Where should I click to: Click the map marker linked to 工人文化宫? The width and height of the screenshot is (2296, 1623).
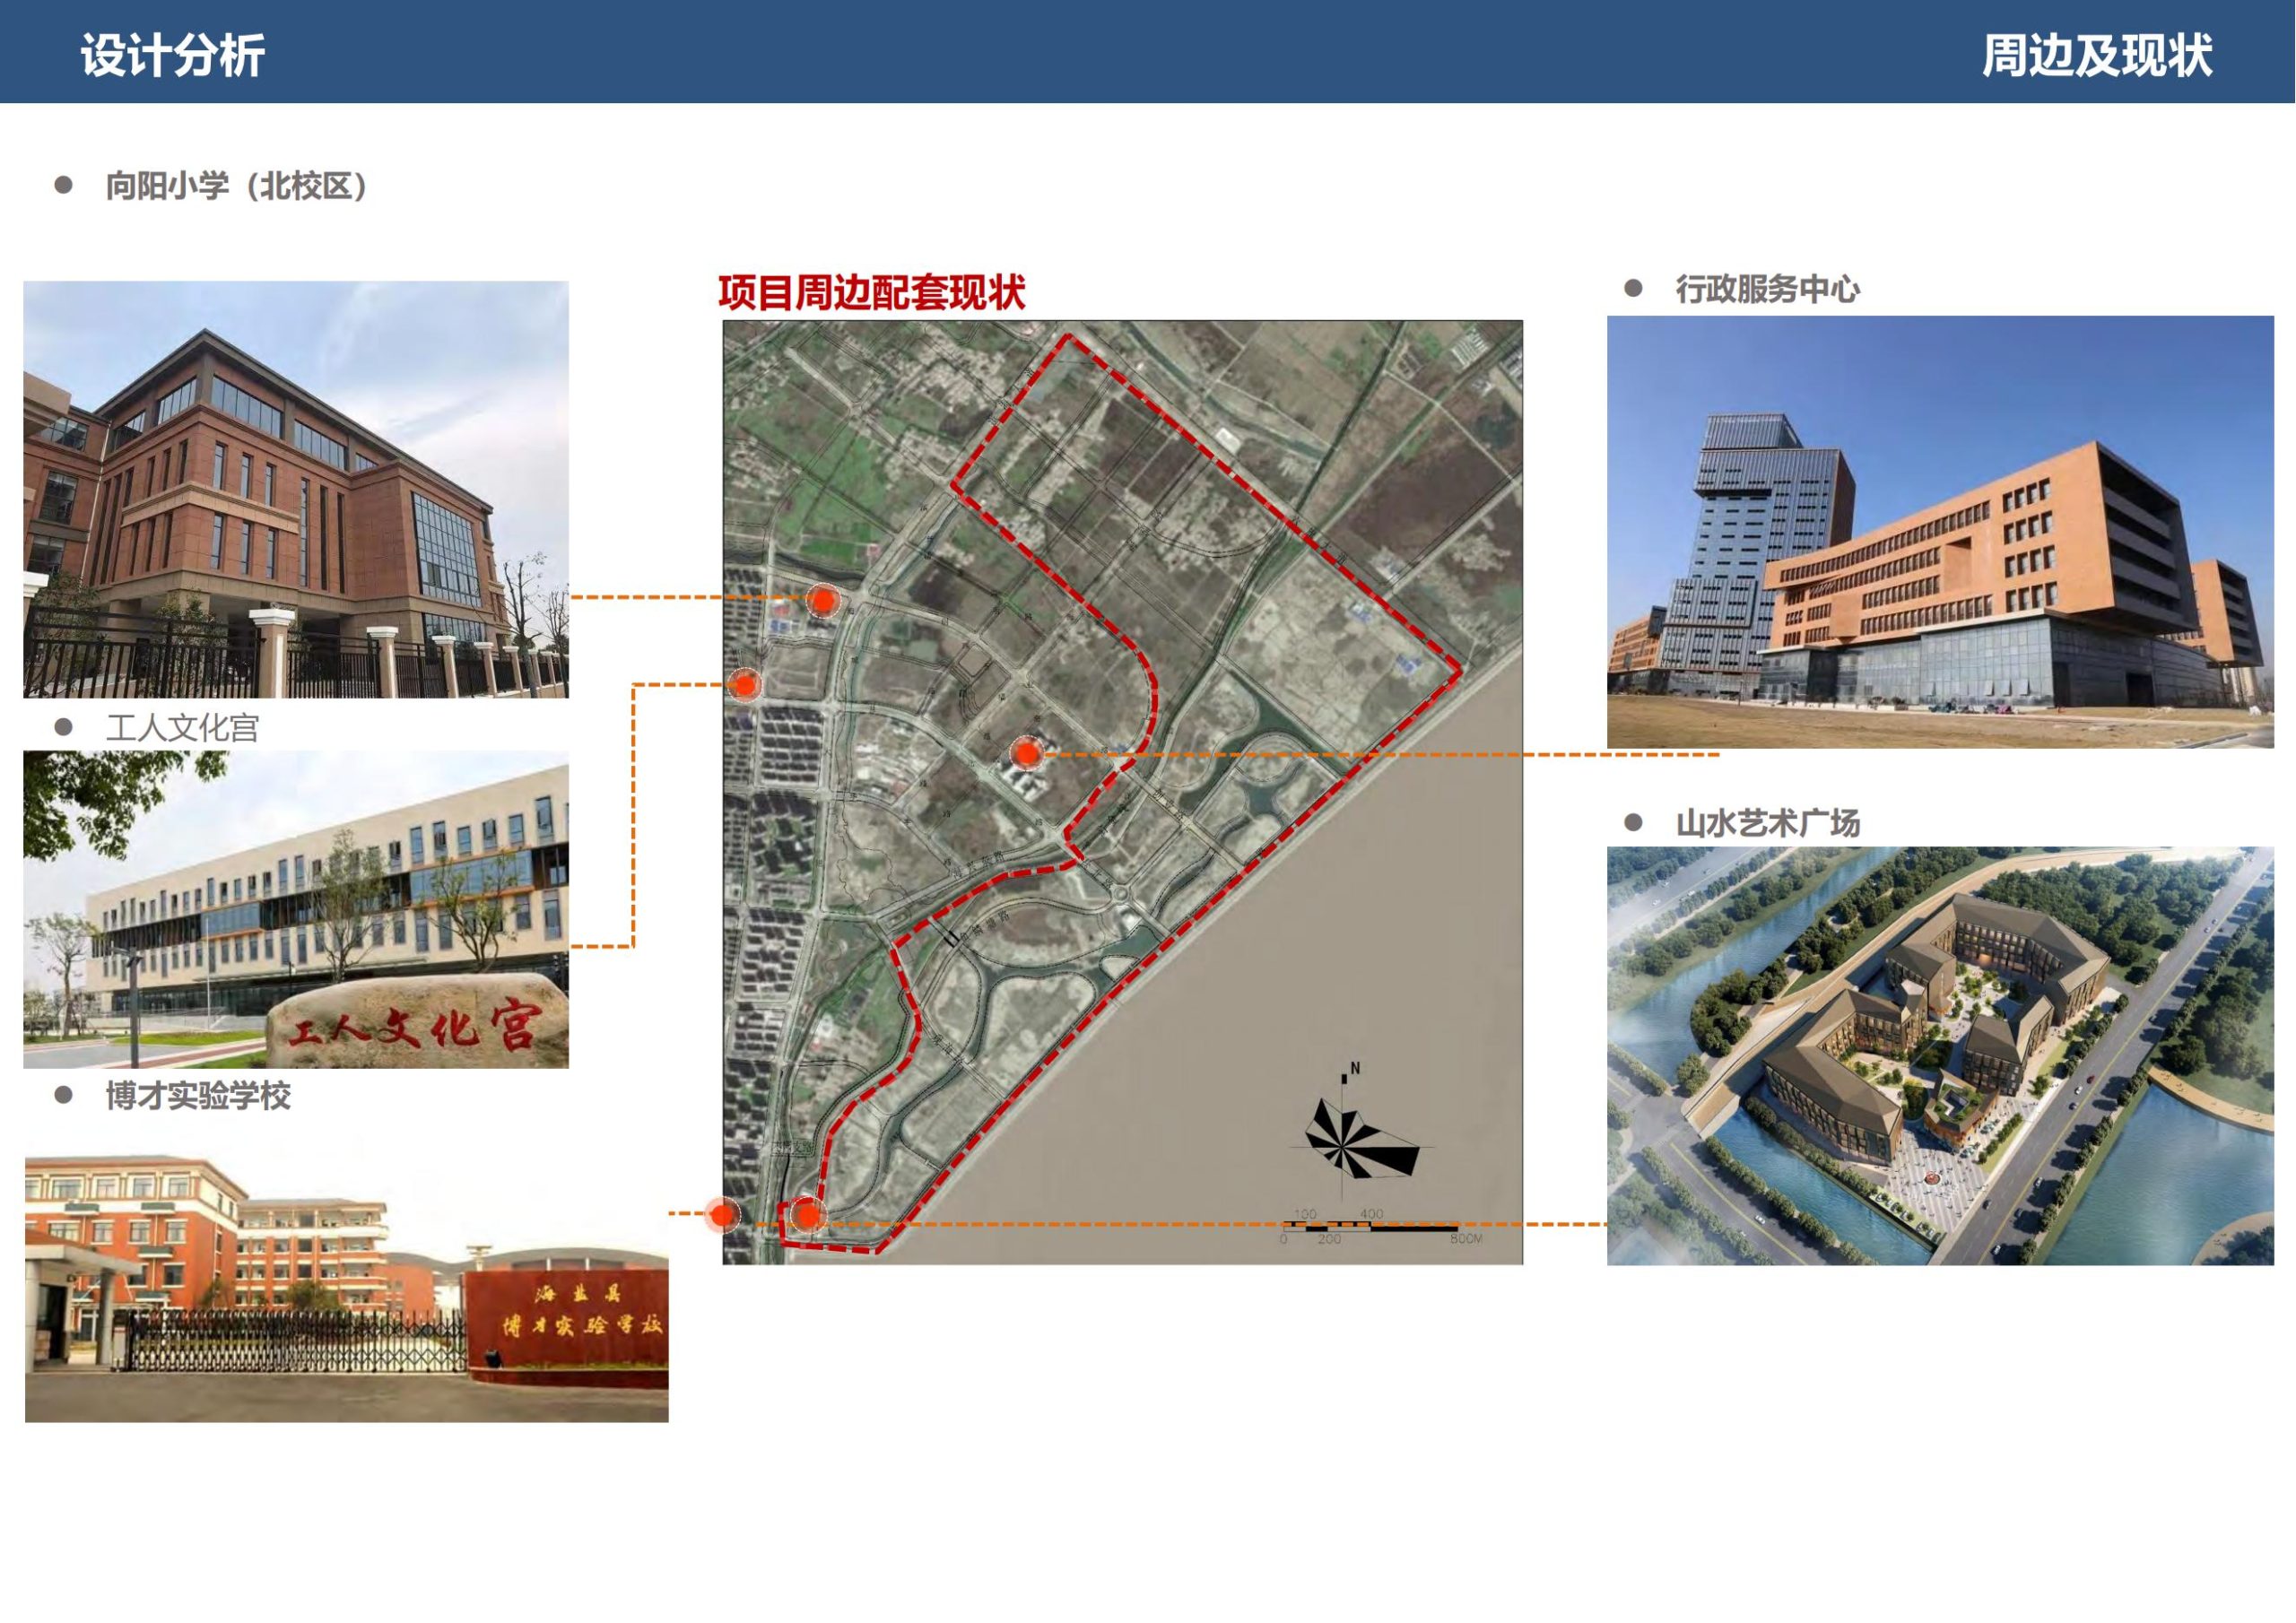(x=744, y=685)
